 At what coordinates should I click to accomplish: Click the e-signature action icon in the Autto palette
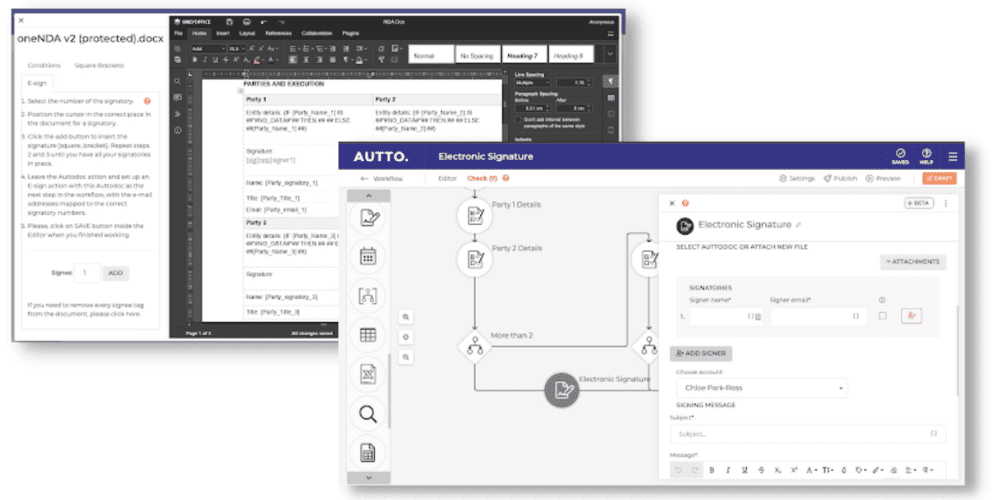367,217
